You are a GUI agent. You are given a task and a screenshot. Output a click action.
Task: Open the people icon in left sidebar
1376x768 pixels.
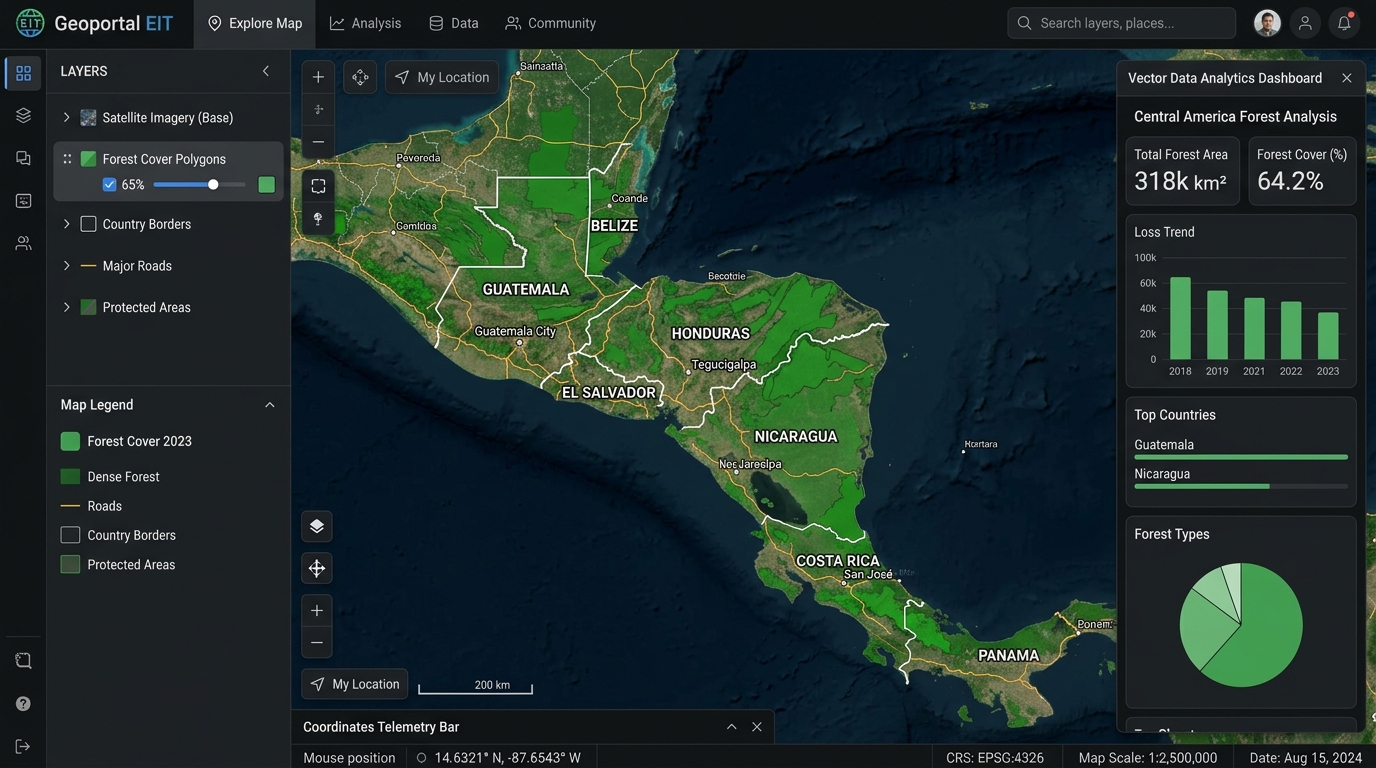click(23, 243)
